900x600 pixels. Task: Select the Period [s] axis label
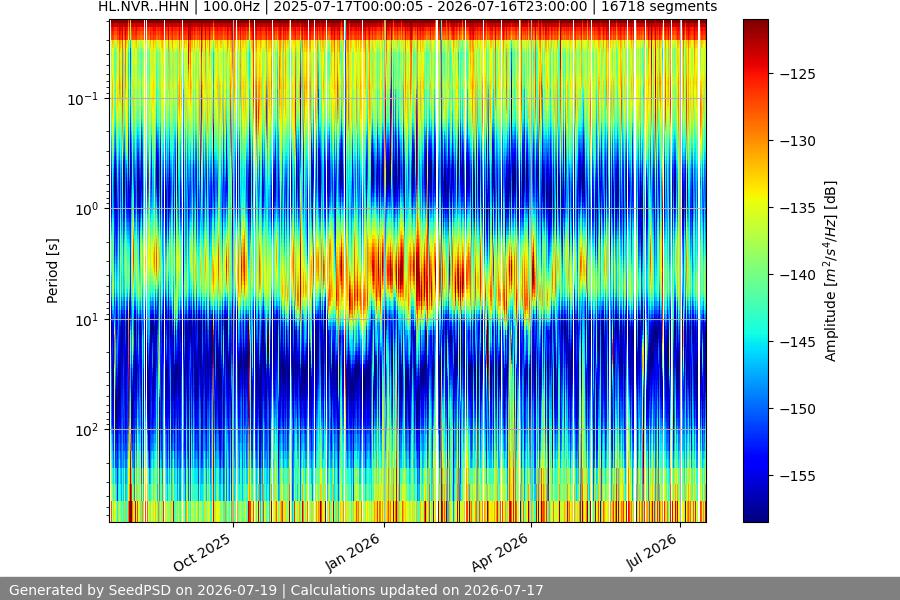(x=52, y=271)
